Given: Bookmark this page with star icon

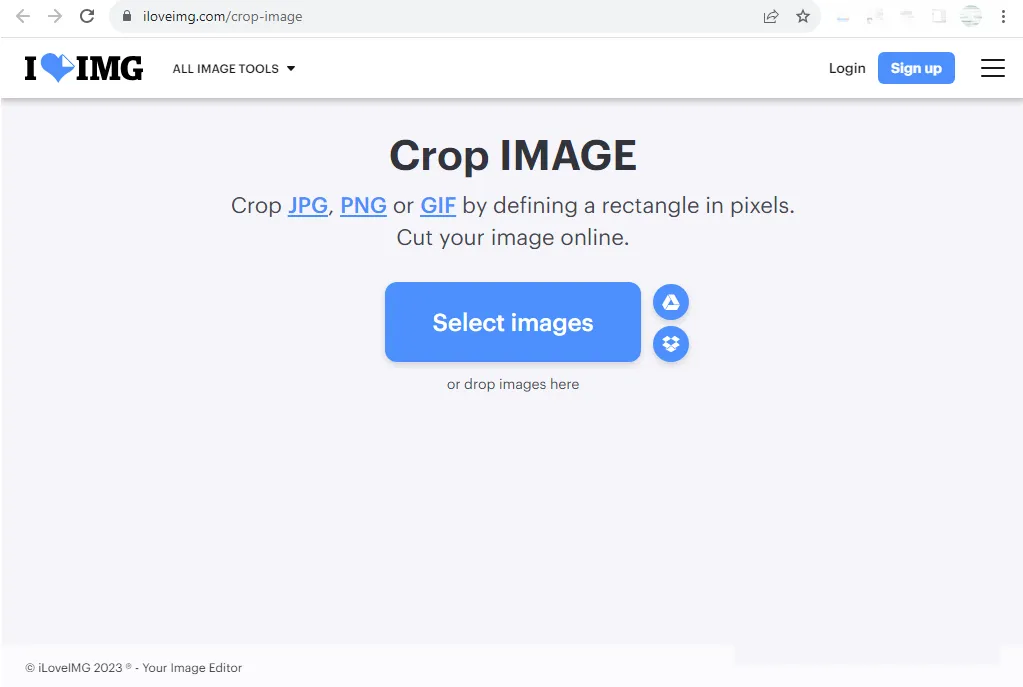Looking at the screenshot, I should 802,16.
